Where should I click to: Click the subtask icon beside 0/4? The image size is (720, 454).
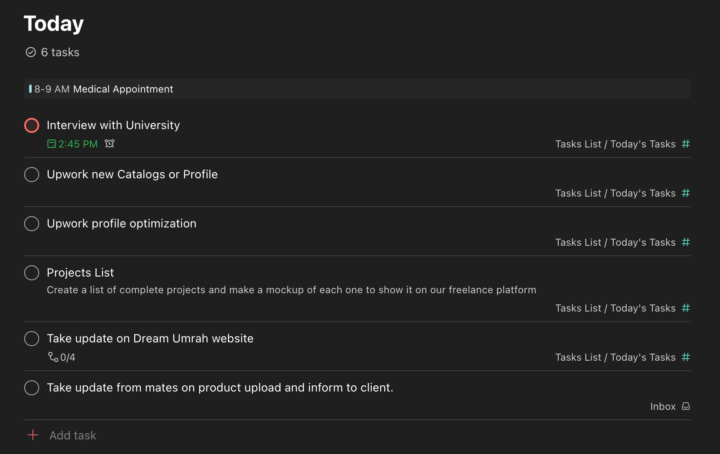(53, 357)
